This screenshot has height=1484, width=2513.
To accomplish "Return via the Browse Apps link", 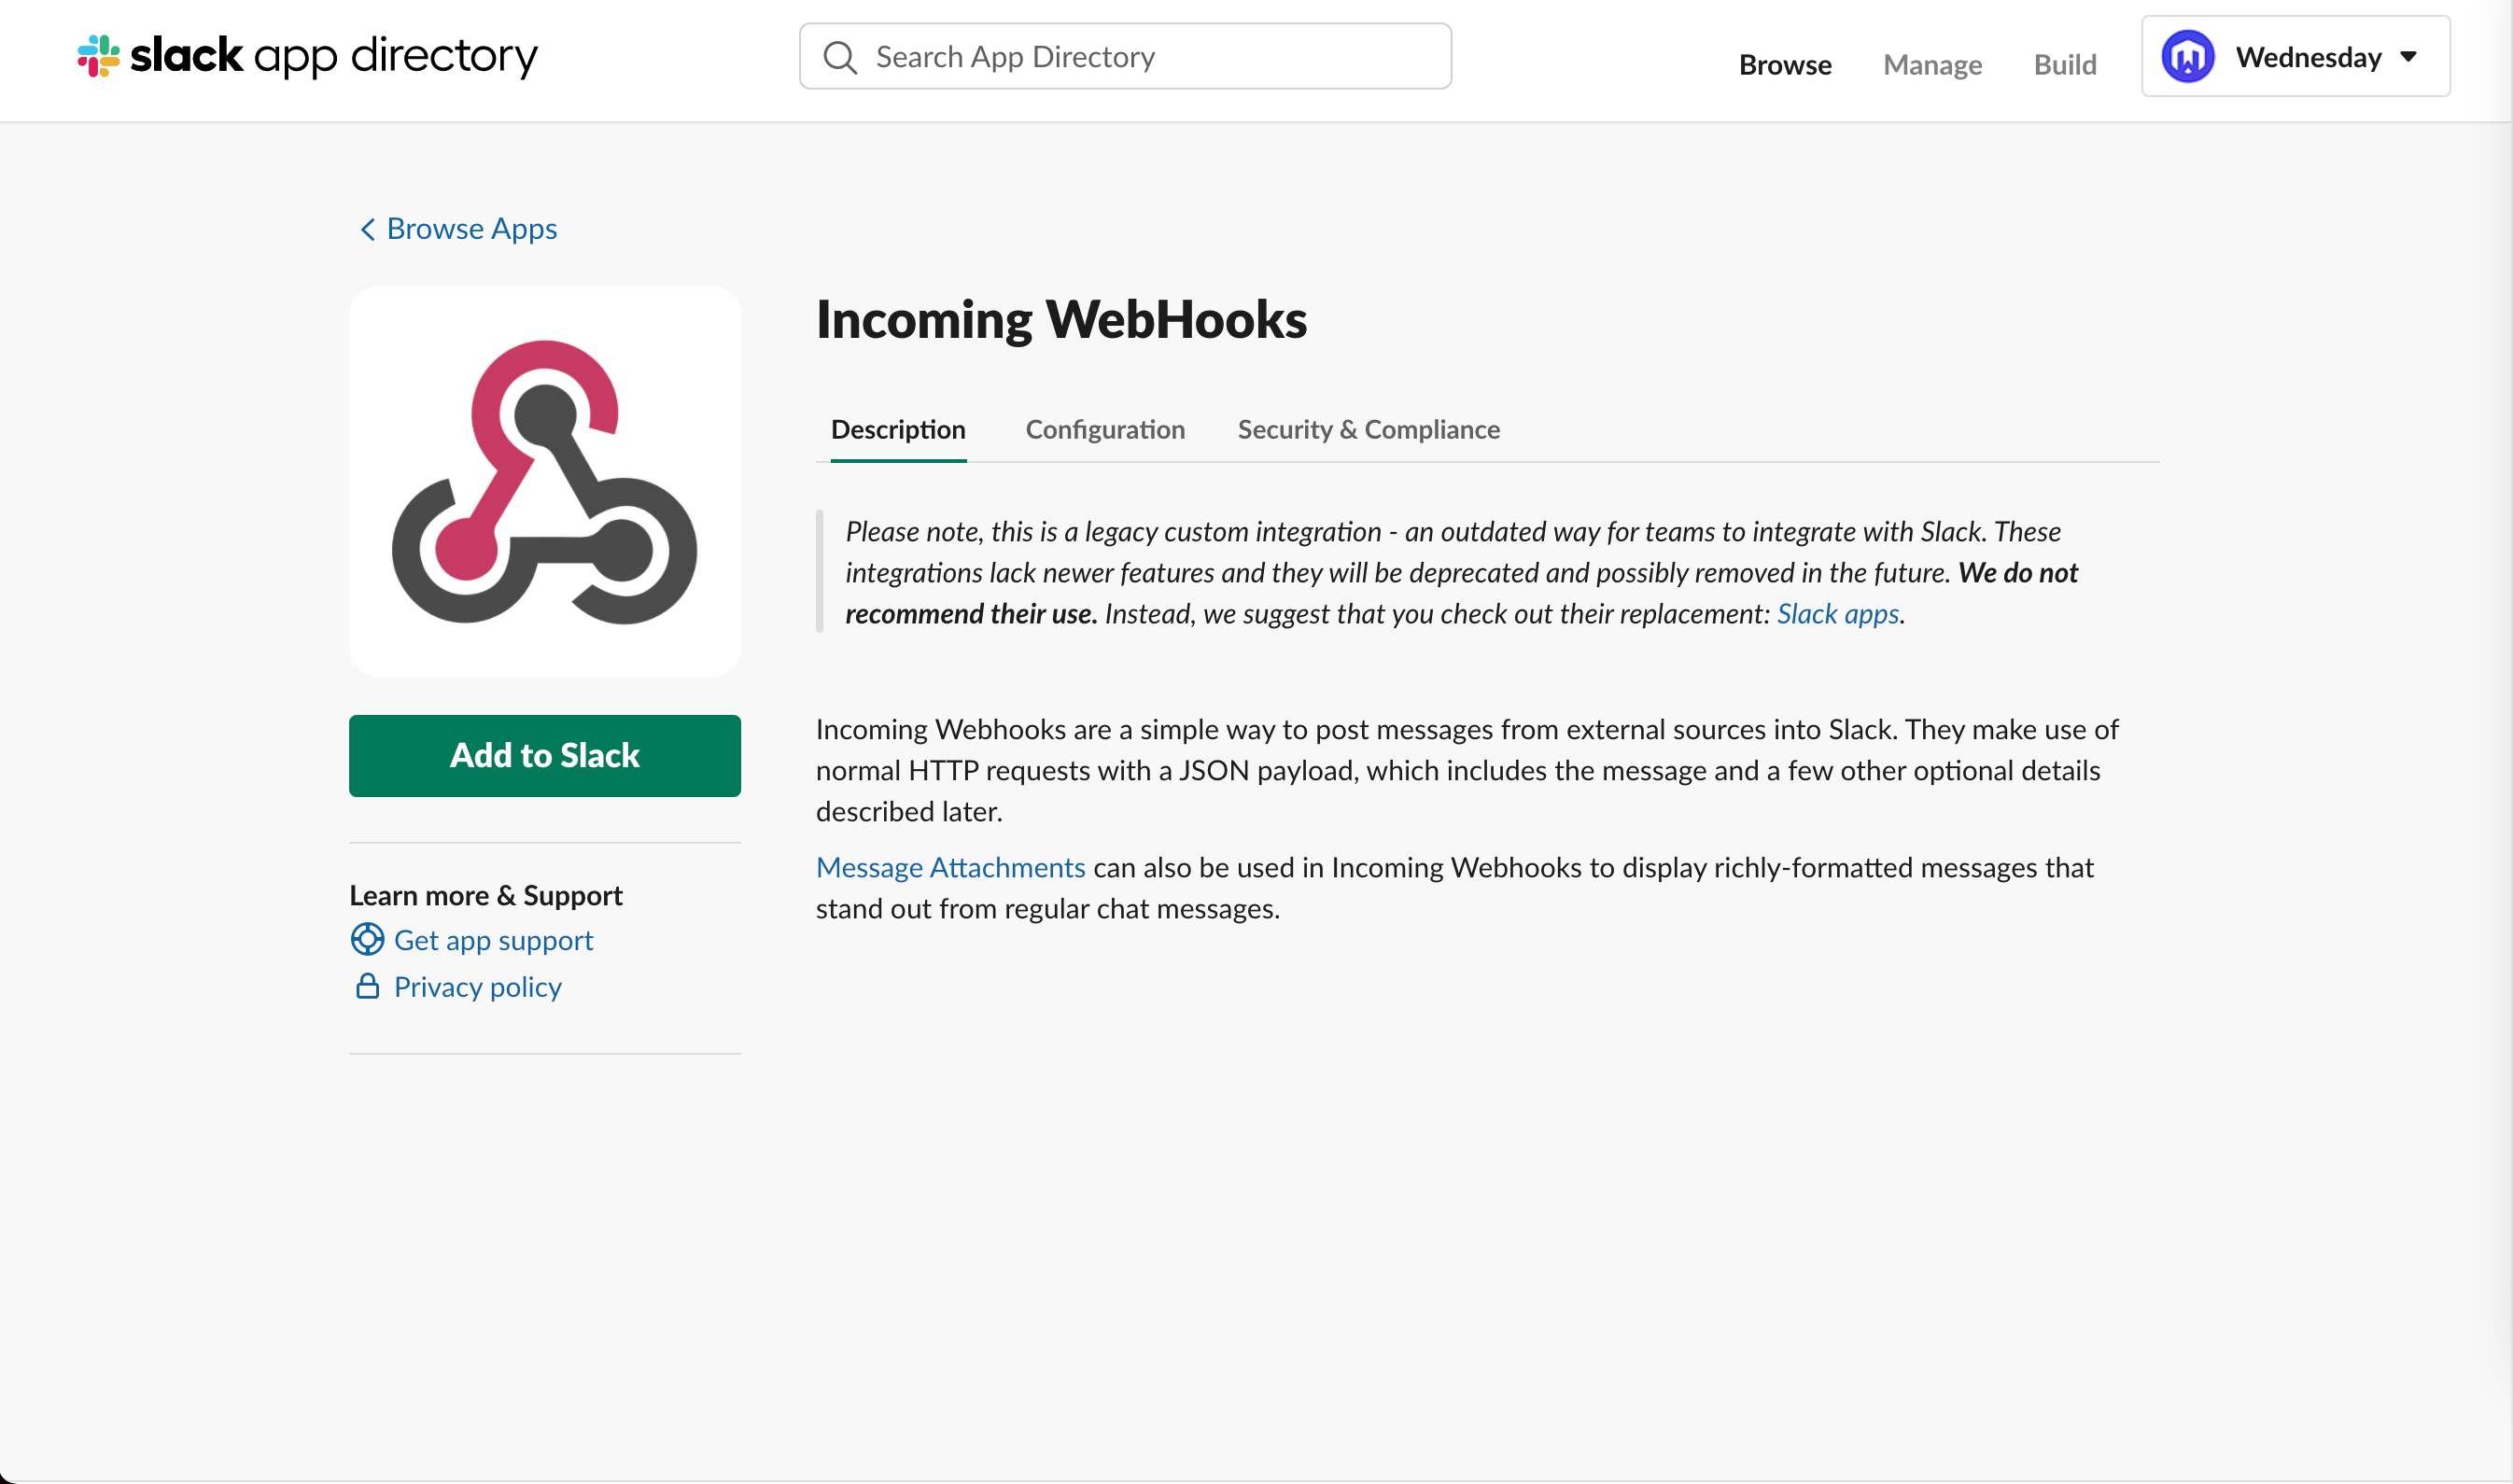I will coord(471,229).
